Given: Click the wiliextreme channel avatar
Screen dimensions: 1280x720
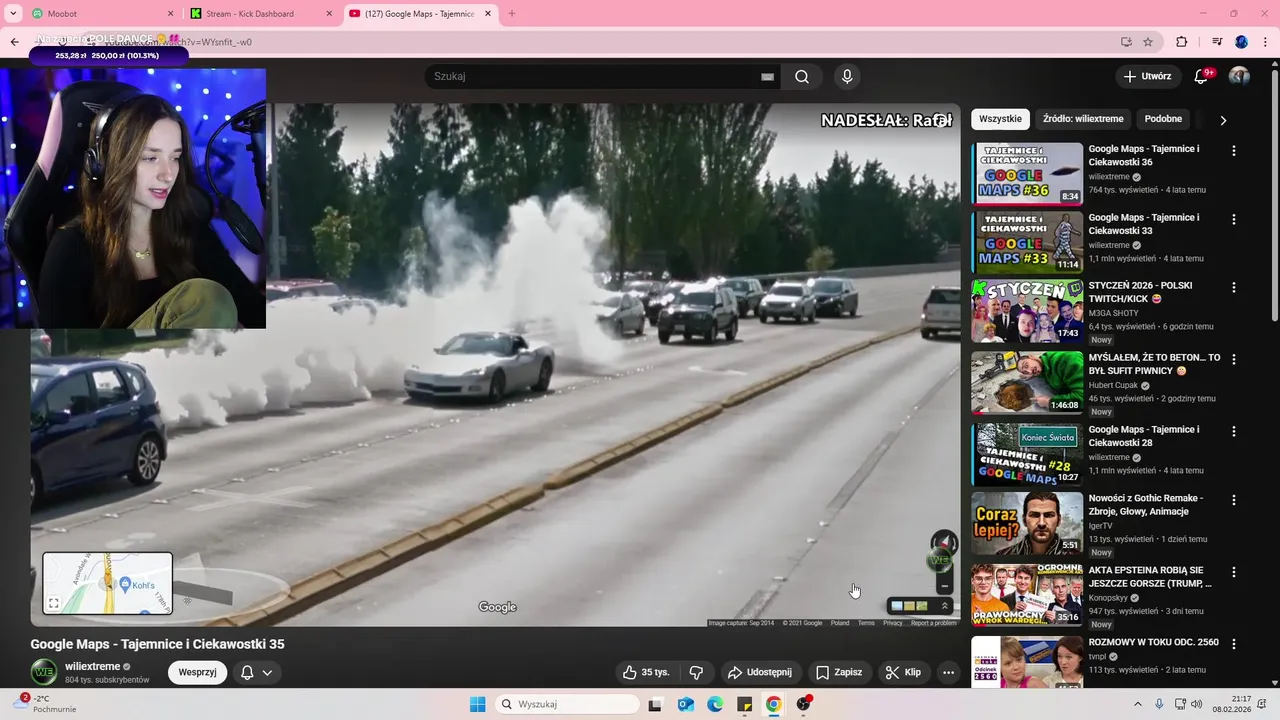Looking at the screenshot, I should pos(44,672).
